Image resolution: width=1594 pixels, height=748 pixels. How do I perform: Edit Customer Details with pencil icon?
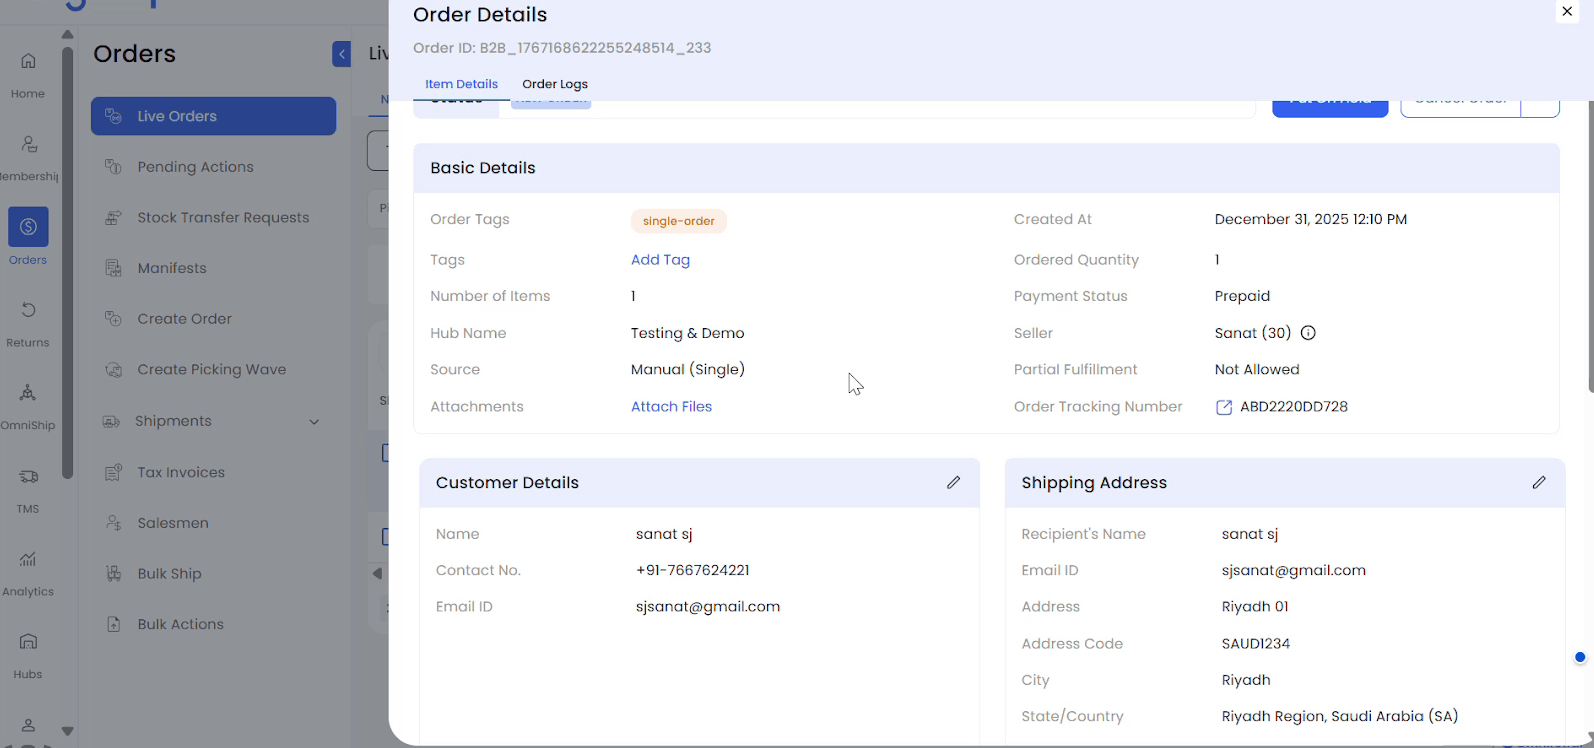click(x=953, y=483)
